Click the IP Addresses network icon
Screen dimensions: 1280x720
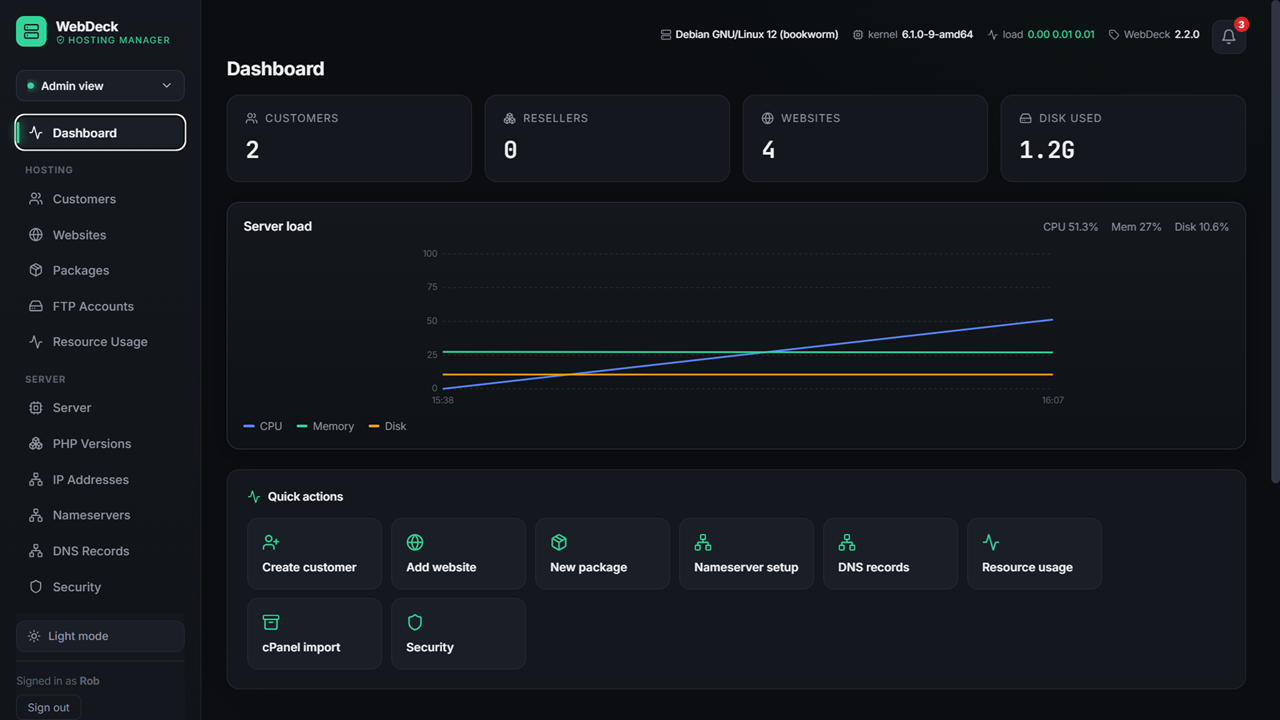pos(36,480)
